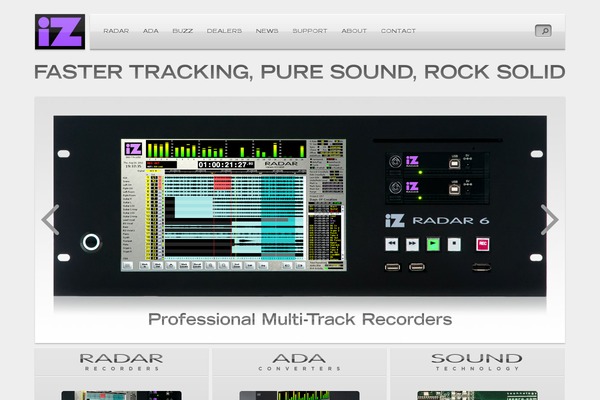The image size is (600, 400).
Task: Visit the ABOUT page
Action: point(354,31)
